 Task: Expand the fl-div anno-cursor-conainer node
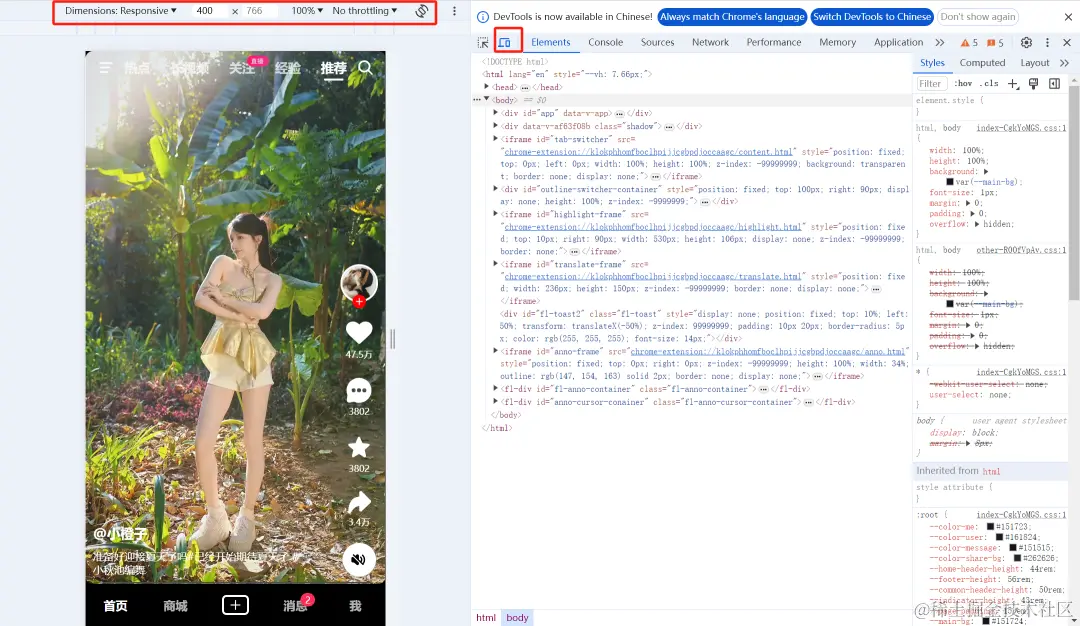[495, 401]
